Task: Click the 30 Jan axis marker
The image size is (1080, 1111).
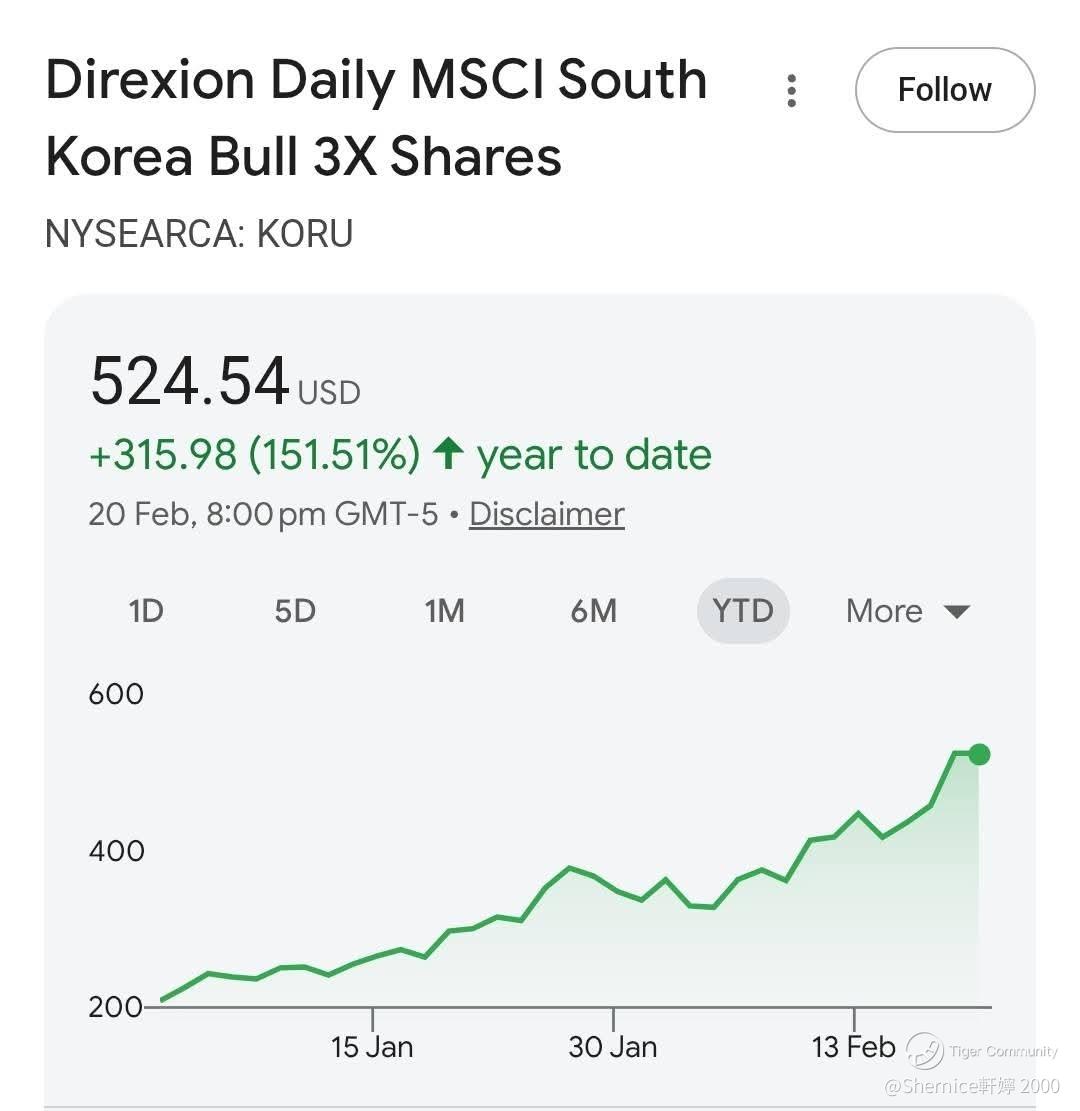Action: tap(613, 1047)
